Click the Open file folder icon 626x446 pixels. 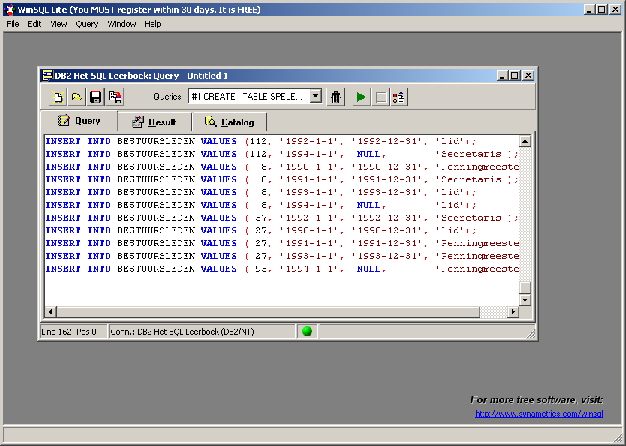(77, 97)
